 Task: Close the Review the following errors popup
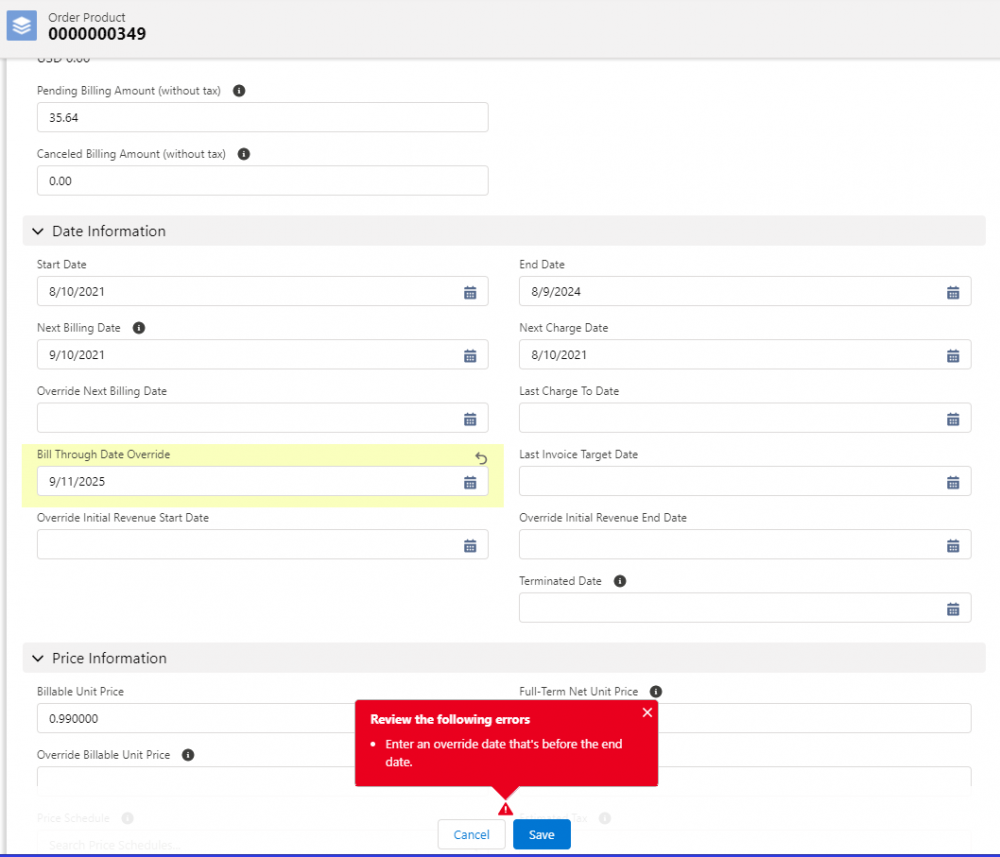(647, 712)
